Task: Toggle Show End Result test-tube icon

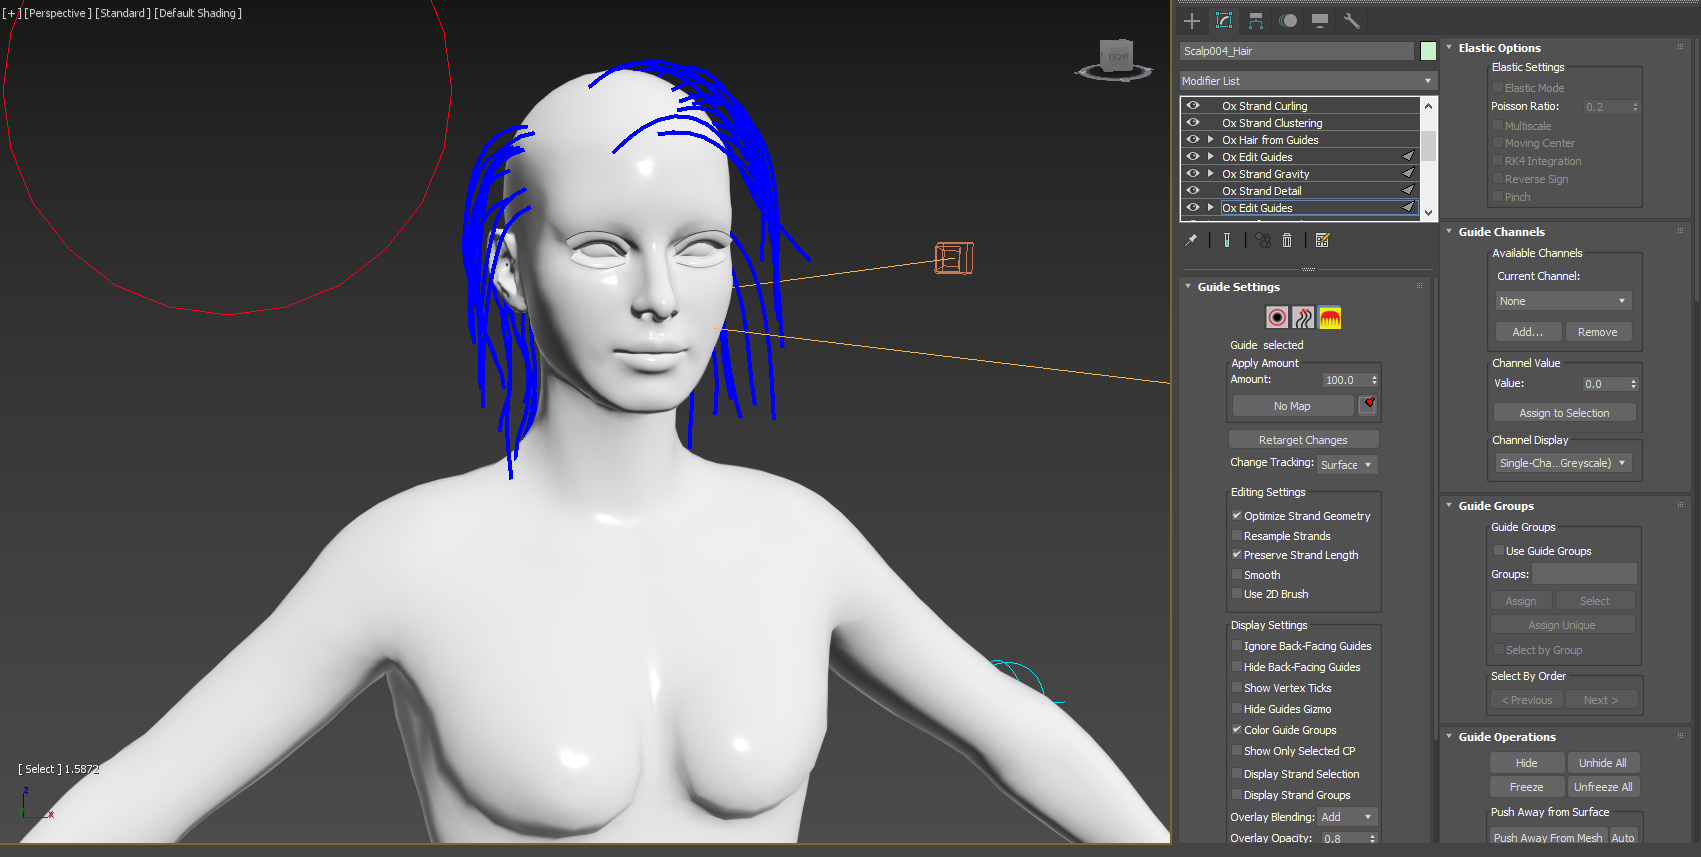Action: point(1227,240)
